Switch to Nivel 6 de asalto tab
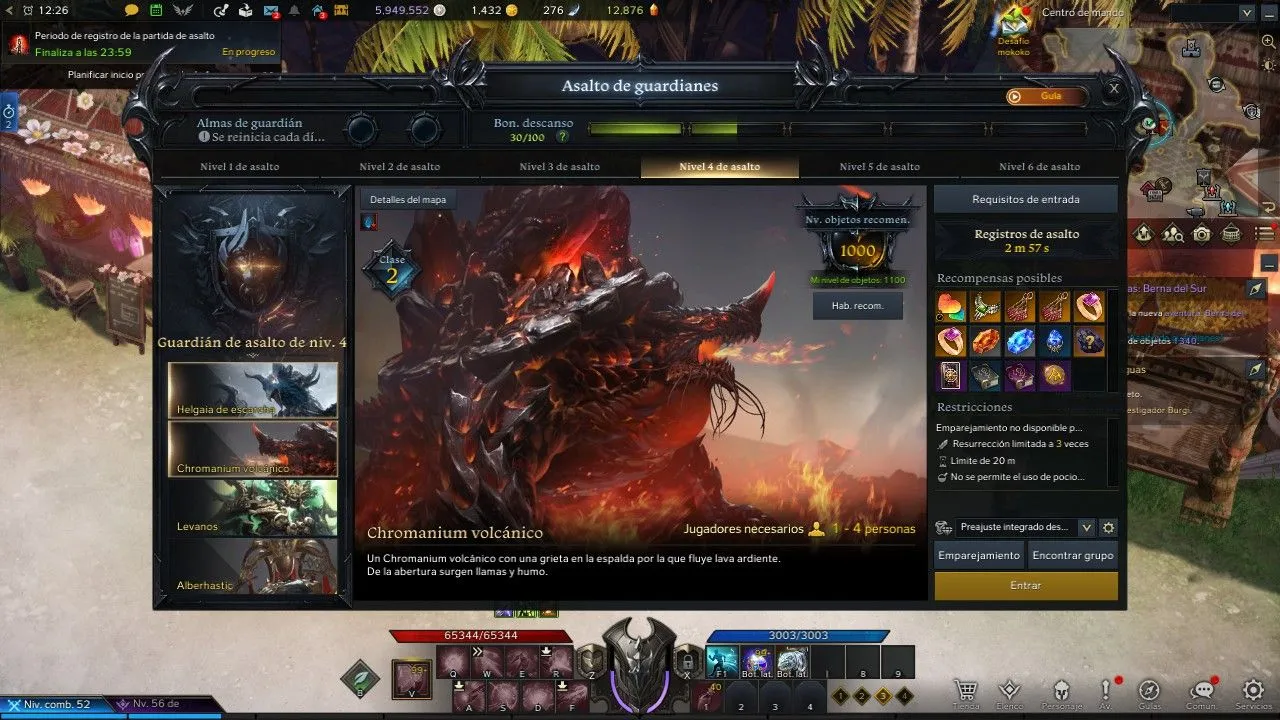 1040,167
